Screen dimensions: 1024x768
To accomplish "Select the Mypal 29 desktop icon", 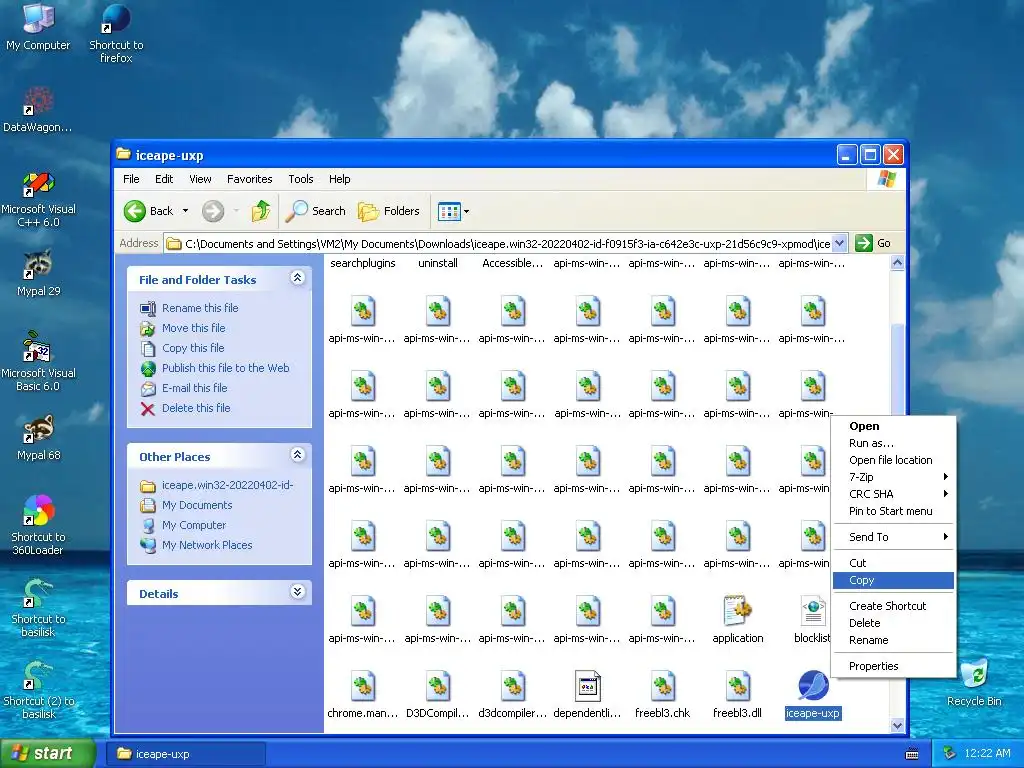I will [x=39, y=273].
